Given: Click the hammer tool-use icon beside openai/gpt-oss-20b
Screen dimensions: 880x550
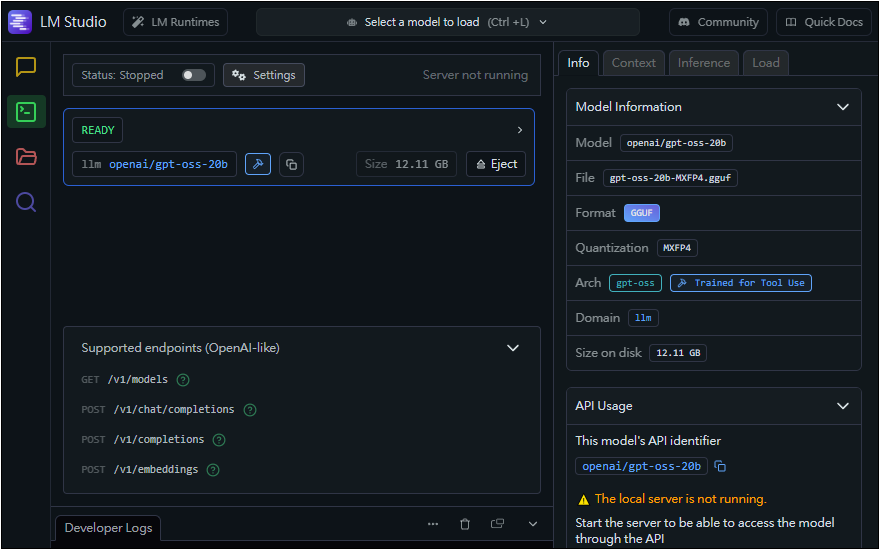Looking at the screenshot, I should pos(258,164).
